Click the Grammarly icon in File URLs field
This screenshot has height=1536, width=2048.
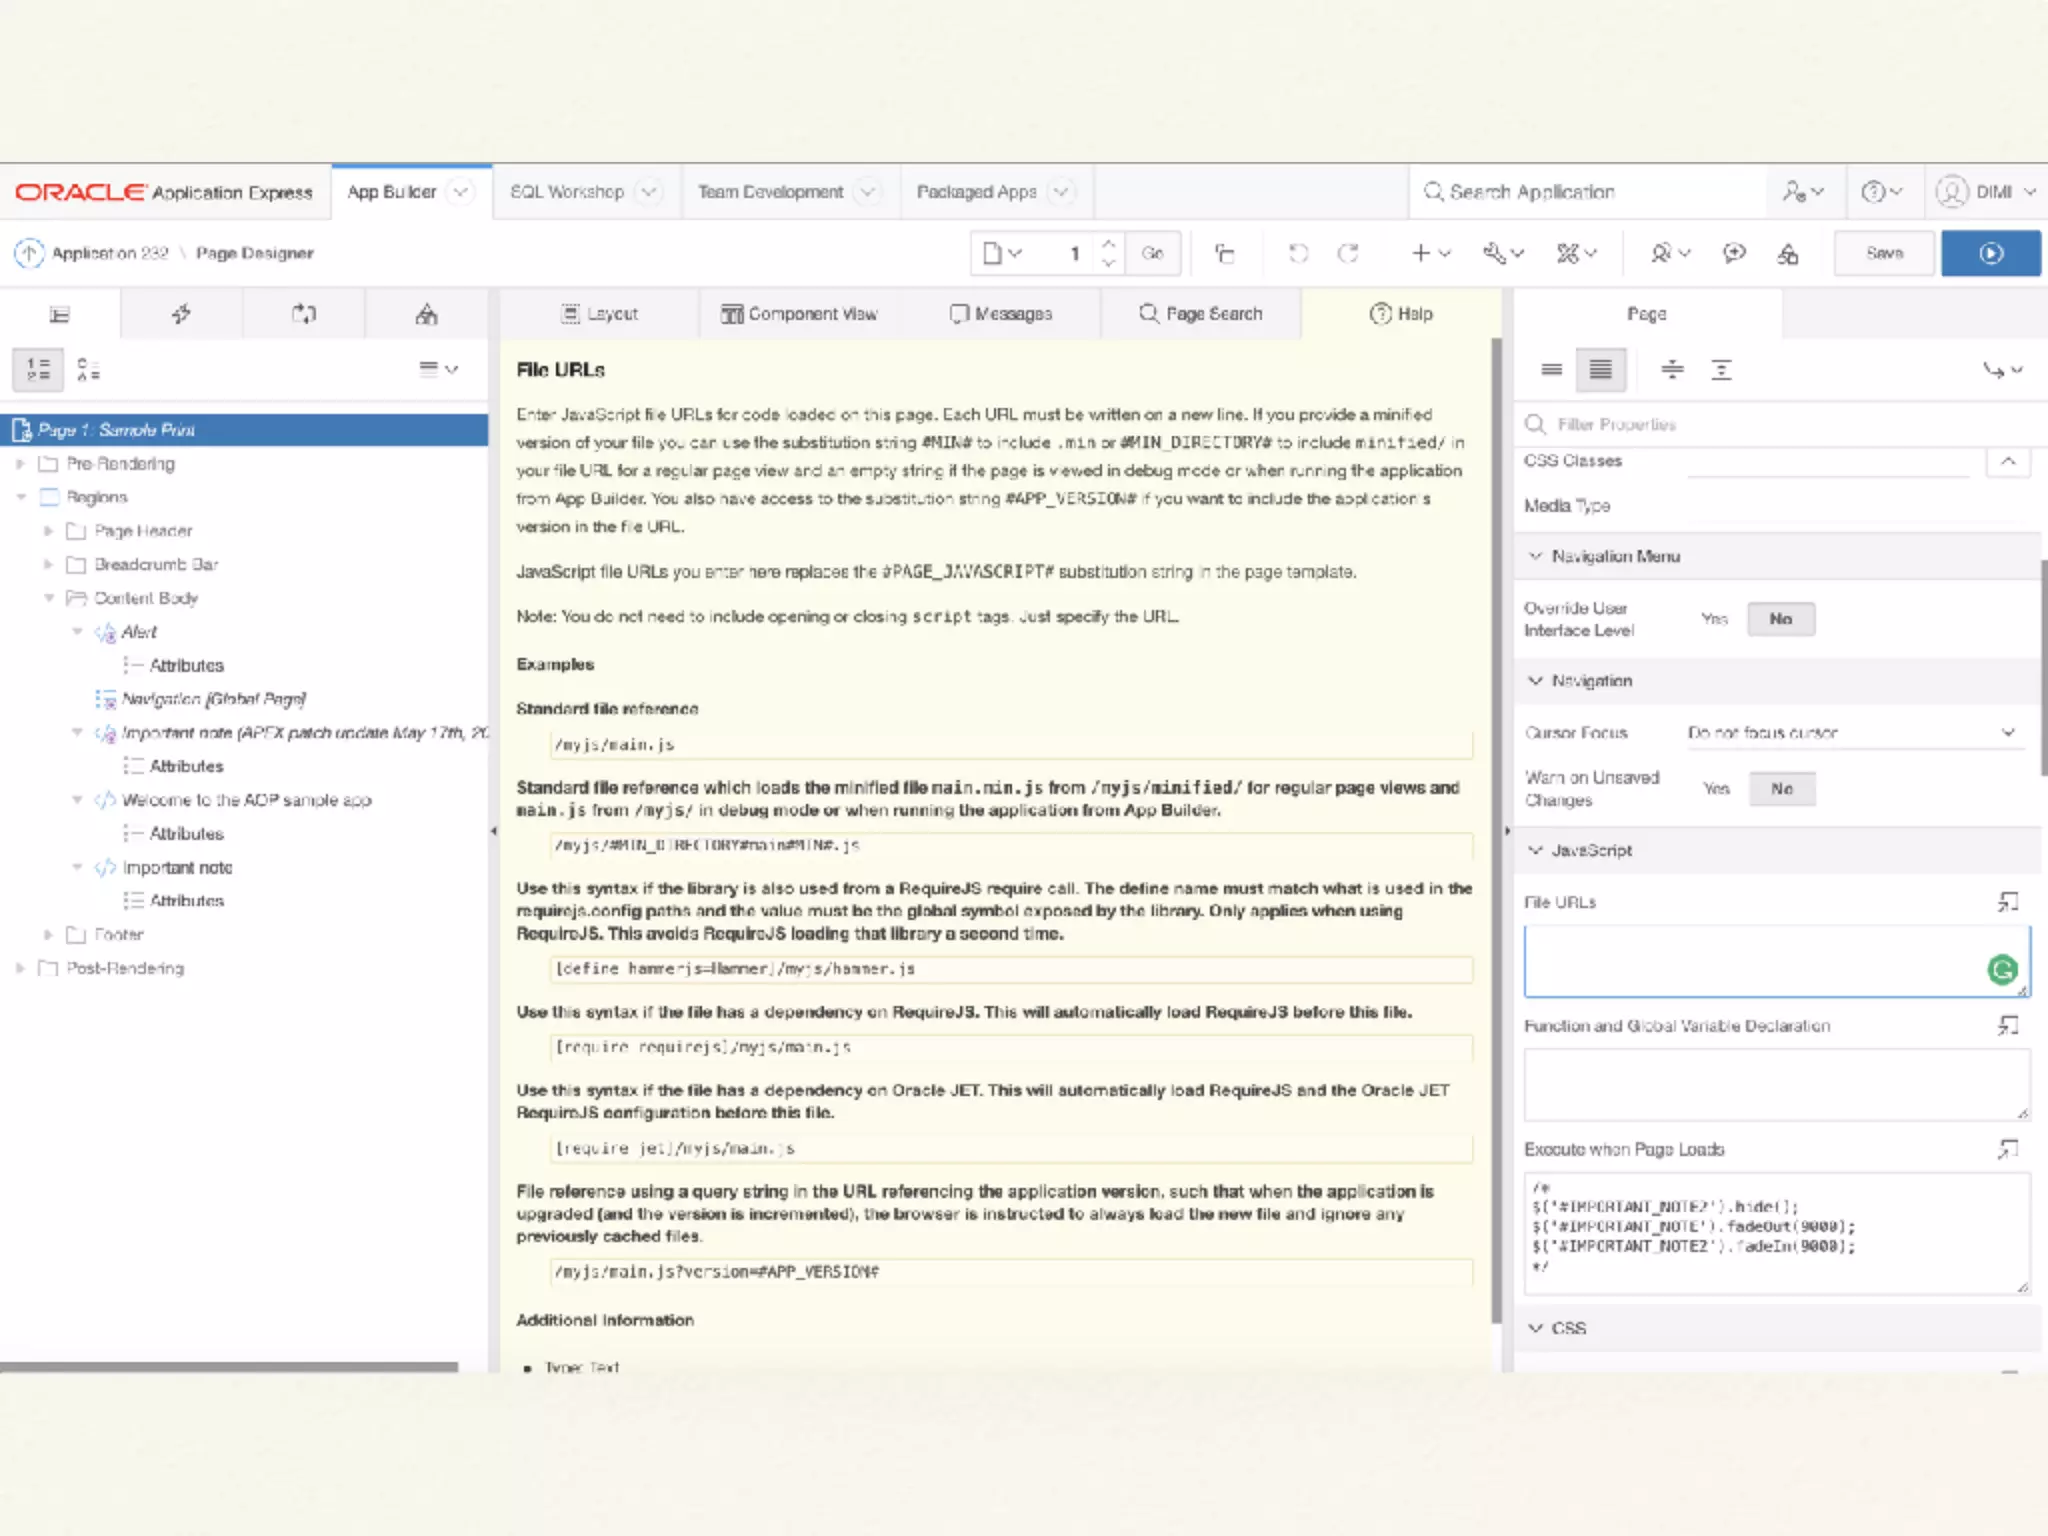pyautogui.click(x=2002, y=970)
